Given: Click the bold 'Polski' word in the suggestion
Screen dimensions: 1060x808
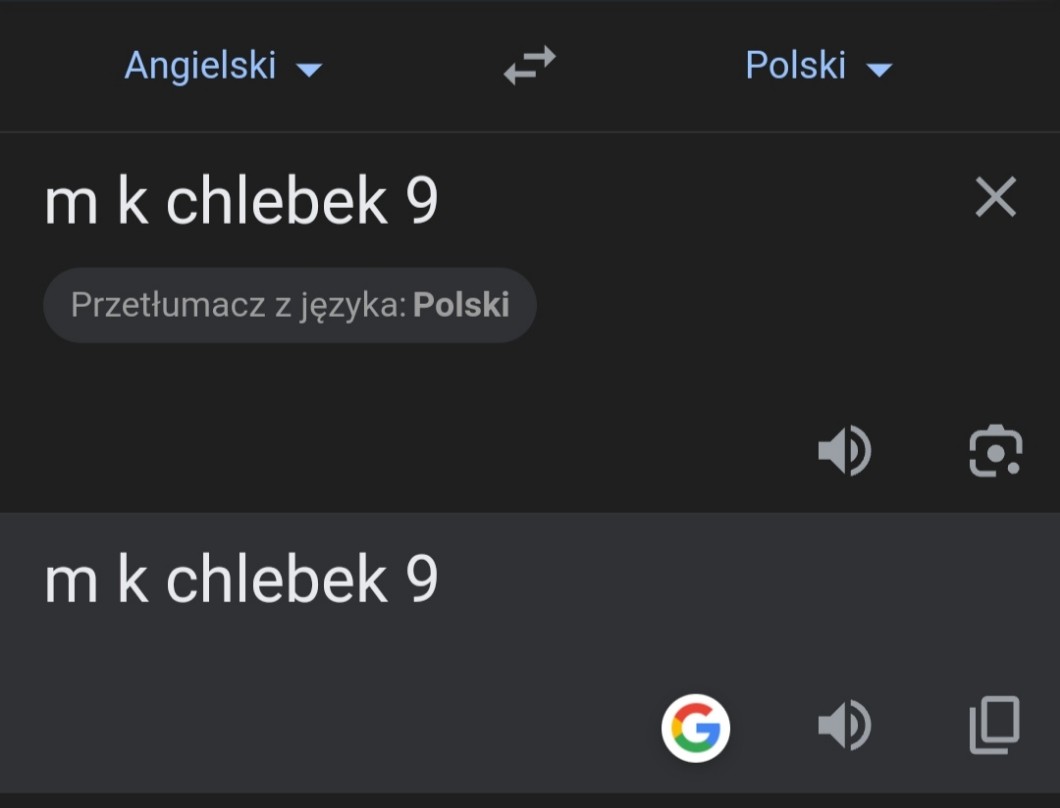Looking at the screenshot, I should coord(461,305).
